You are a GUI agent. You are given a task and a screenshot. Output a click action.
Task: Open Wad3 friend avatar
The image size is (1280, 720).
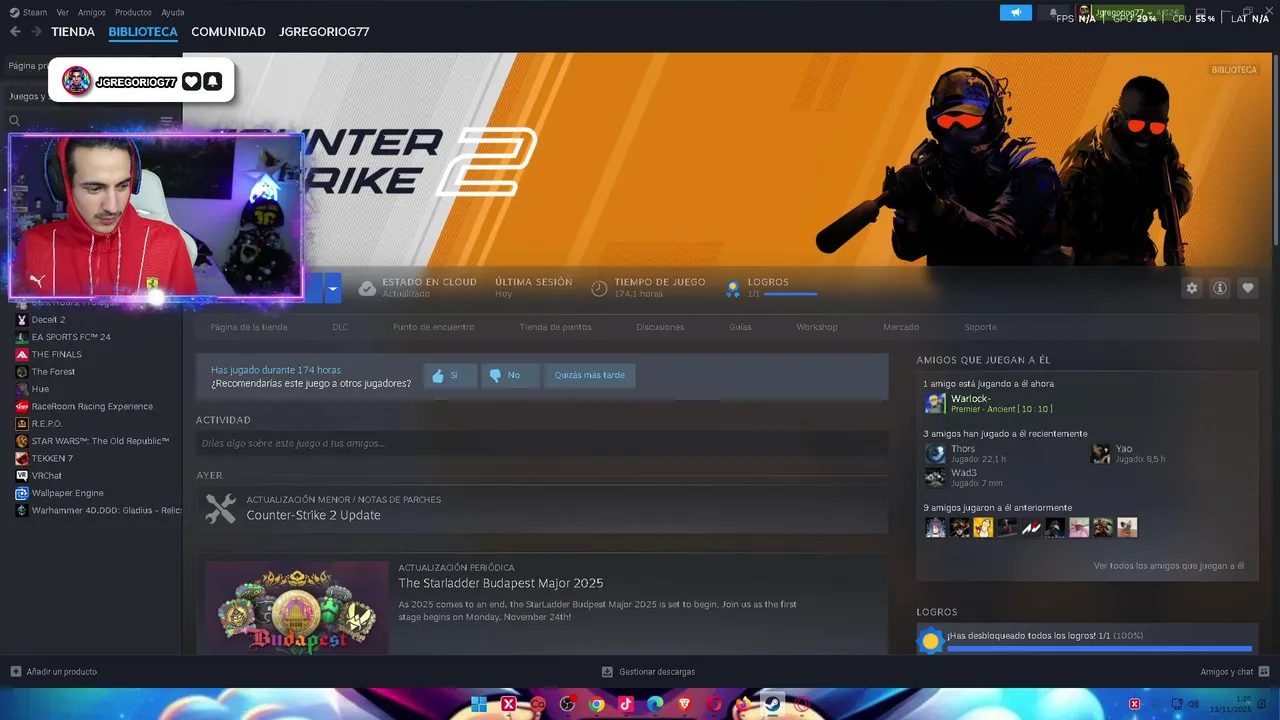pyautogui.click(x=935, y=478)
